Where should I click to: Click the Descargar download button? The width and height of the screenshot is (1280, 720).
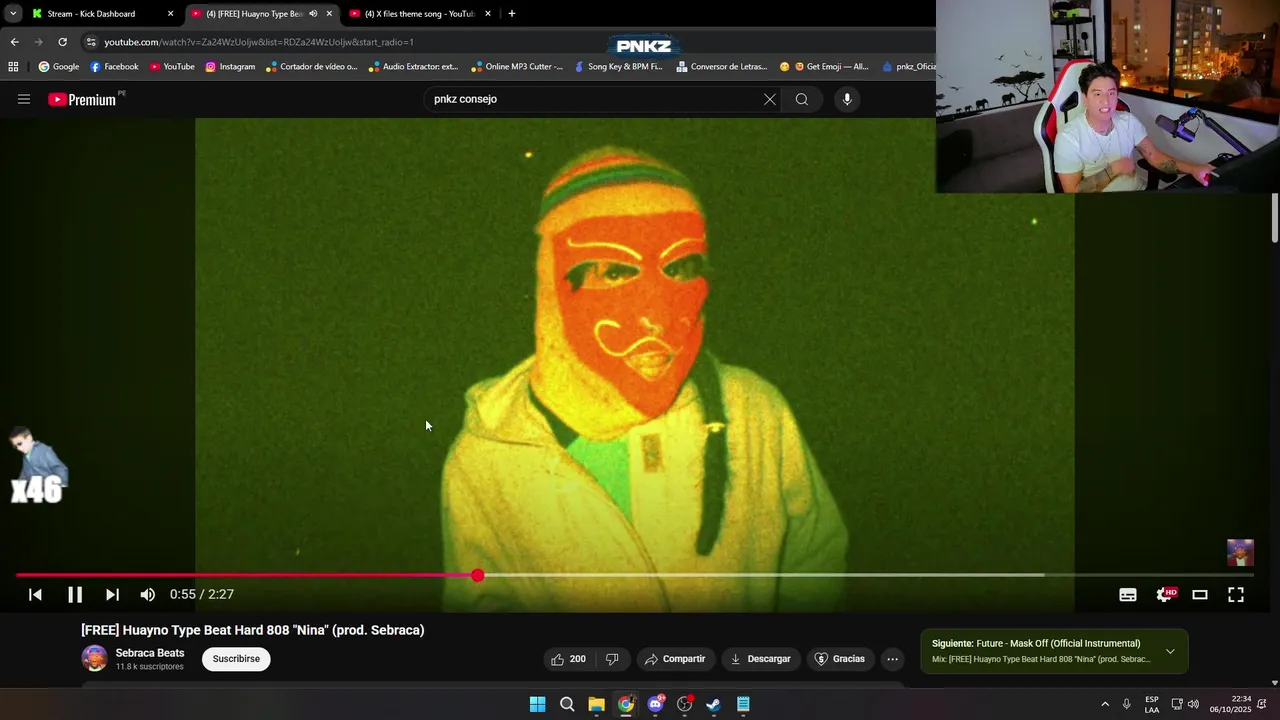pos(761,659)
